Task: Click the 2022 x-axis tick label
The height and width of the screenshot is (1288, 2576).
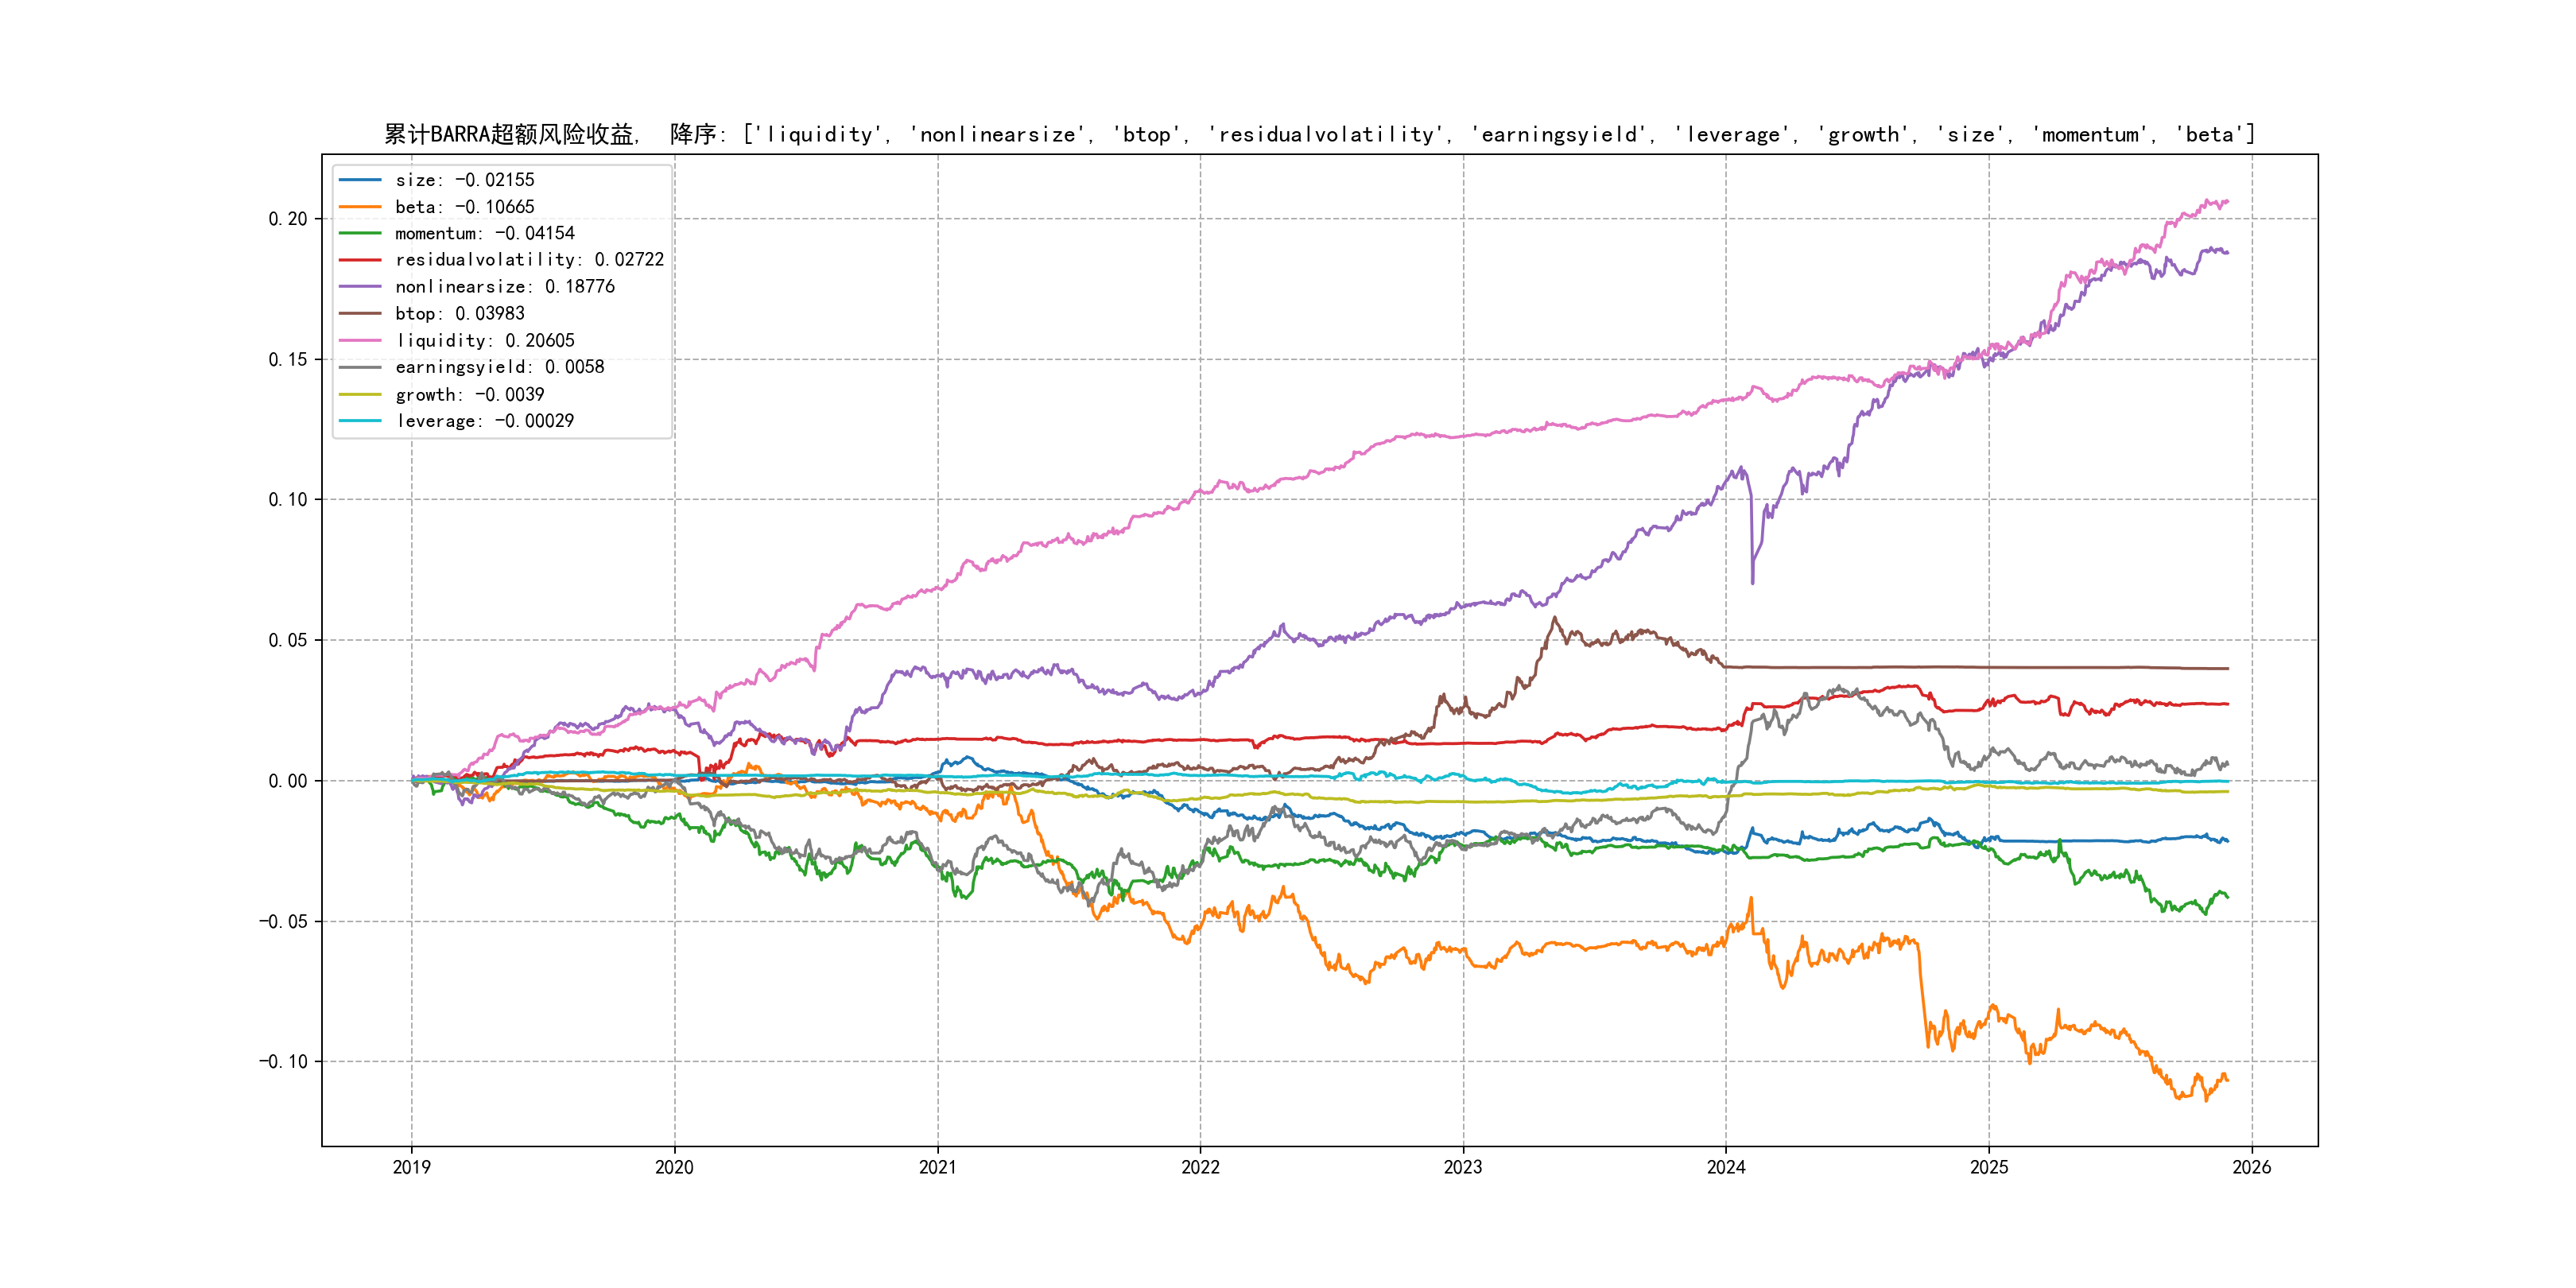Action: [x=1200, y=1167]
